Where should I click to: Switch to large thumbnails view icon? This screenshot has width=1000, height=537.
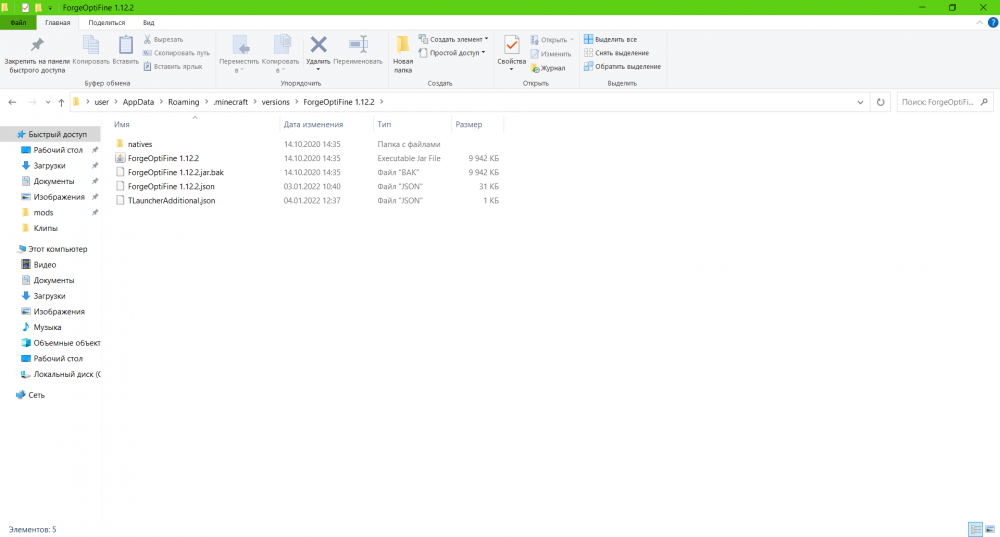click(990, 529)
